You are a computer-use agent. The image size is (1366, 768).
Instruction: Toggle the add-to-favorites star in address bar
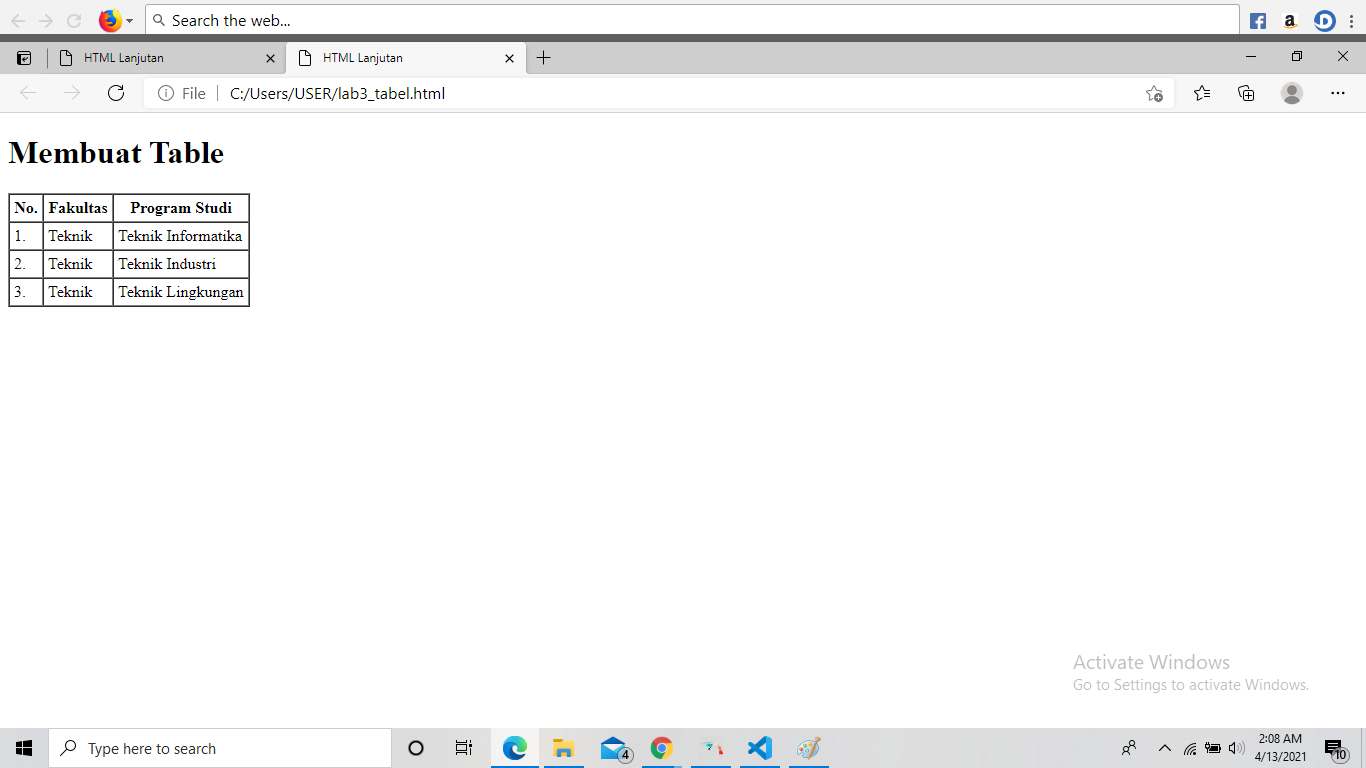point(1155,92)
